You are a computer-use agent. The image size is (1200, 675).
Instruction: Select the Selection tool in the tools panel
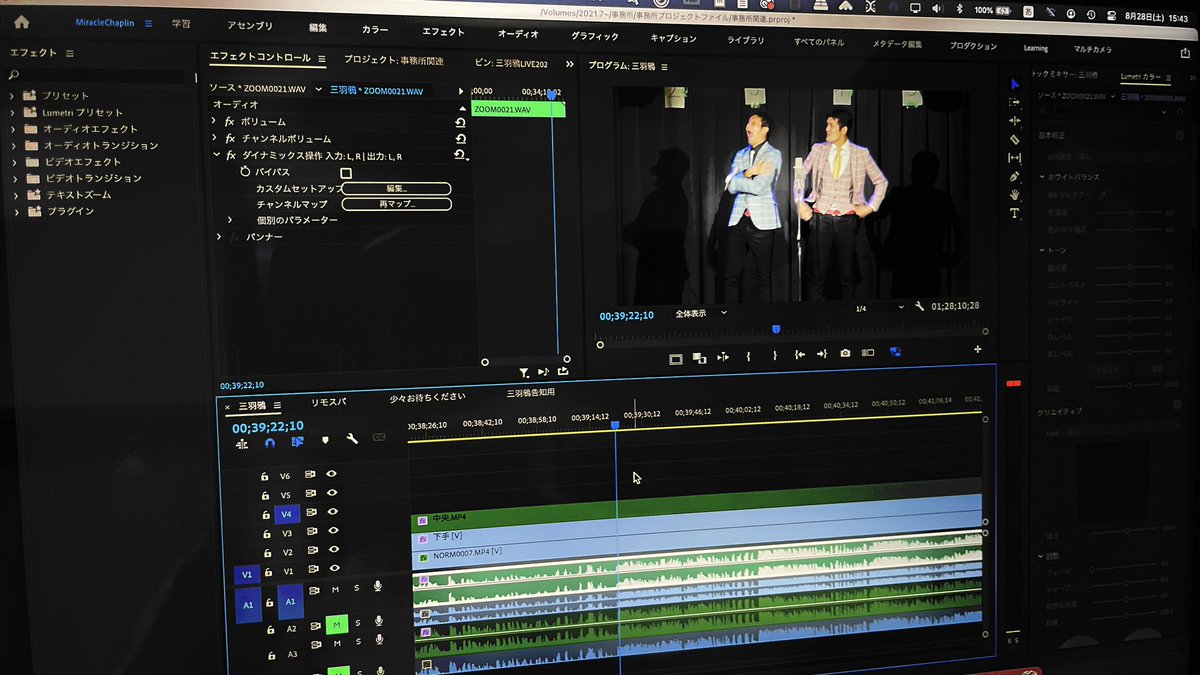[1015, 84]
